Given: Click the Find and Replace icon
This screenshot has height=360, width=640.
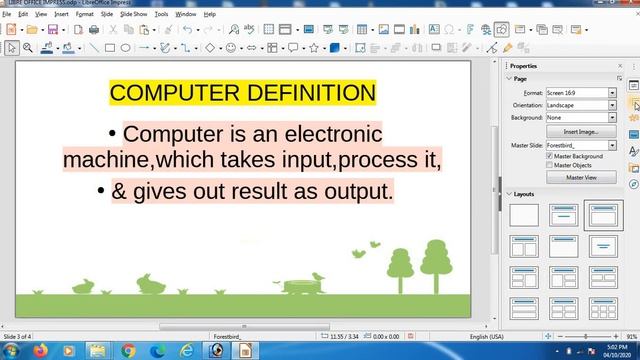Looking at the screenshot, I should tap(234, 29).
